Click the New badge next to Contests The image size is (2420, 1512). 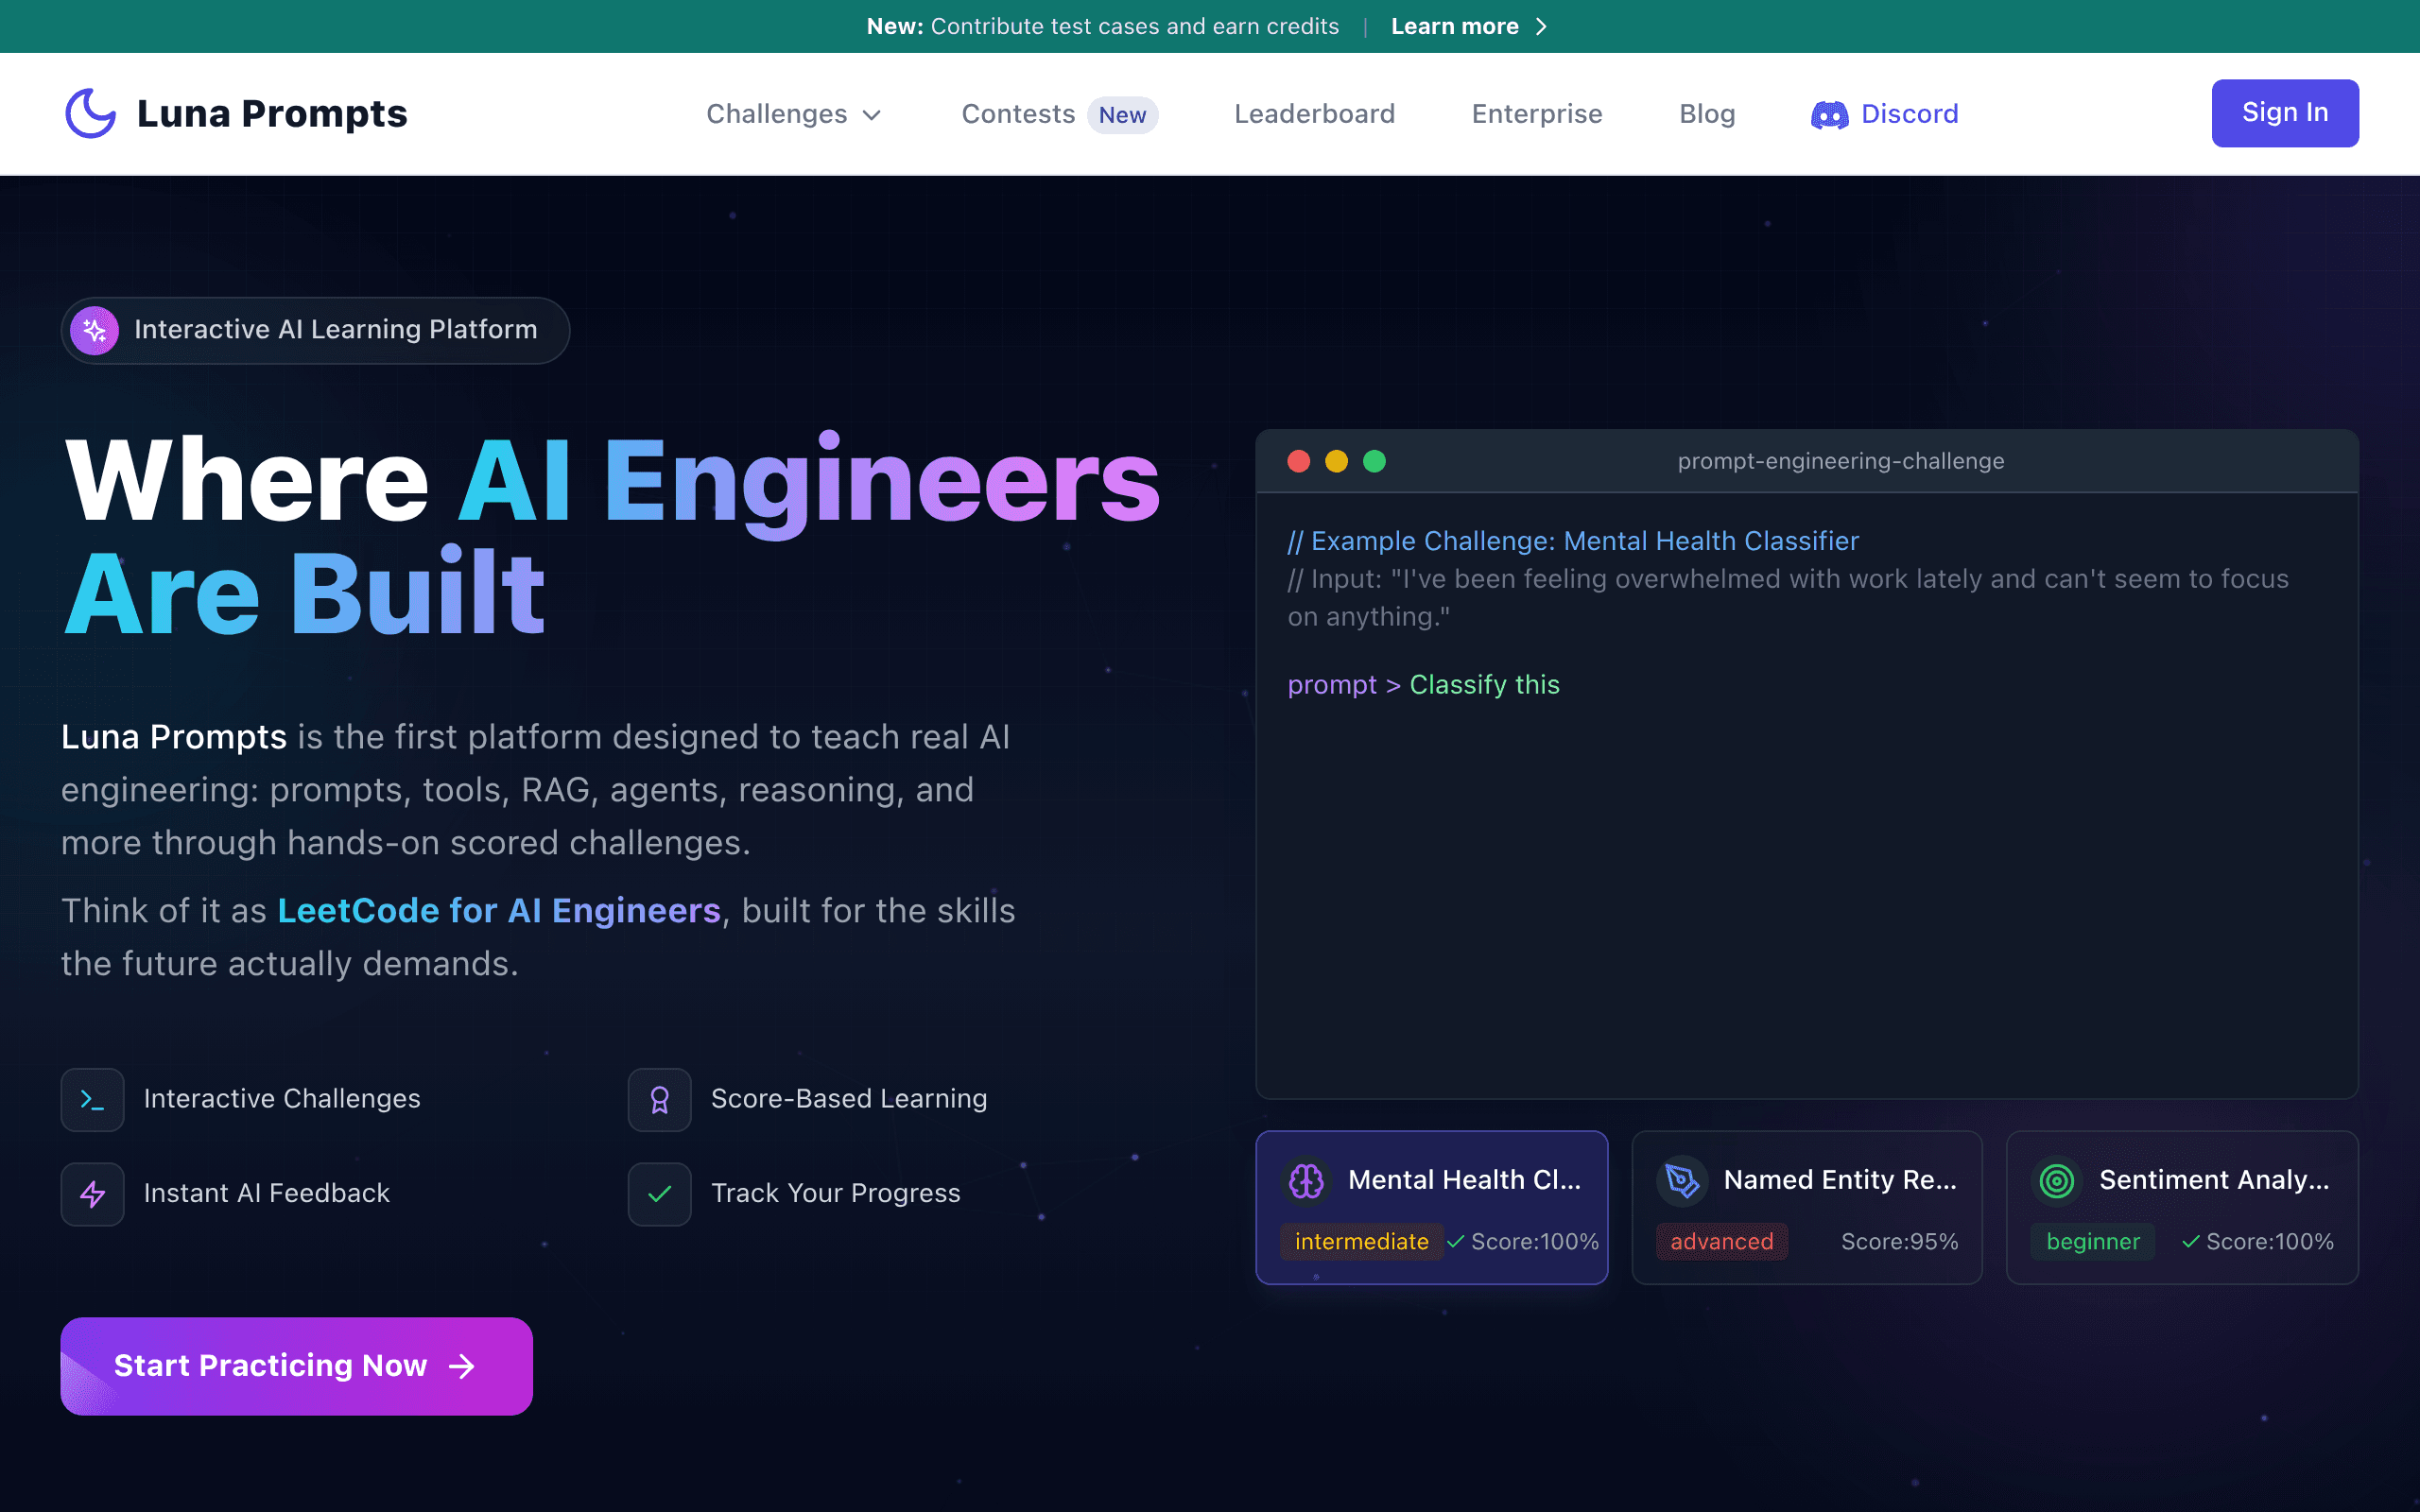[x=1122, y=115]
